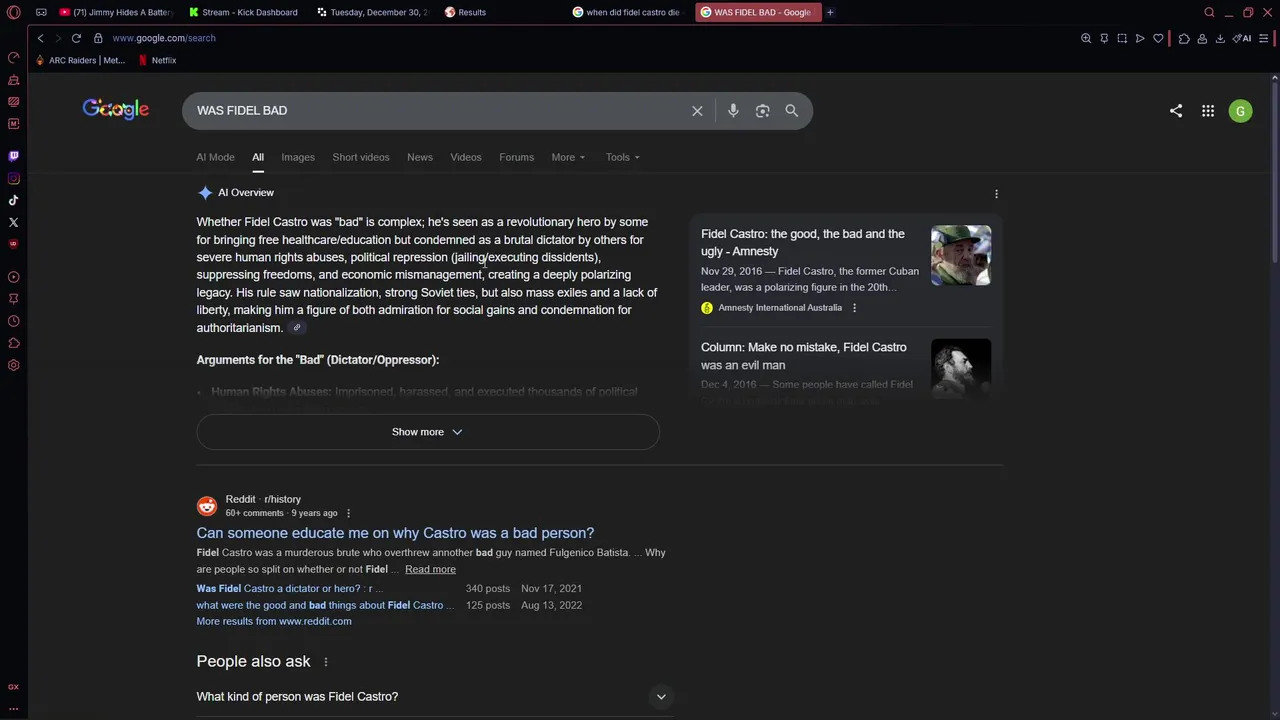Open the AI assistant toolbar icon
The height and width of the screenshot is (720, 1280).
click(1242, 38)
